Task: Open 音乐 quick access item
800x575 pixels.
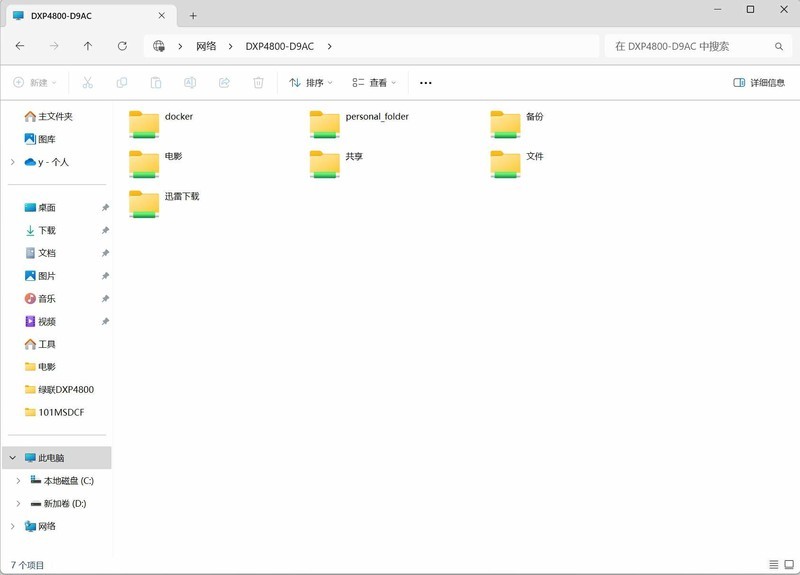Action: [x=40, y=298]
